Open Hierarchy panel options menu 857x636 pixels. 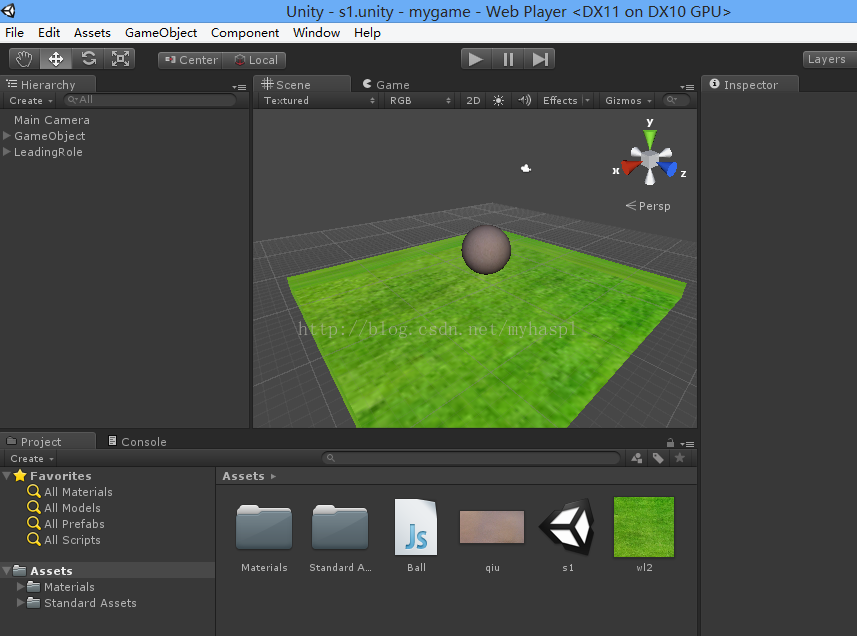(x=239, y=87)
